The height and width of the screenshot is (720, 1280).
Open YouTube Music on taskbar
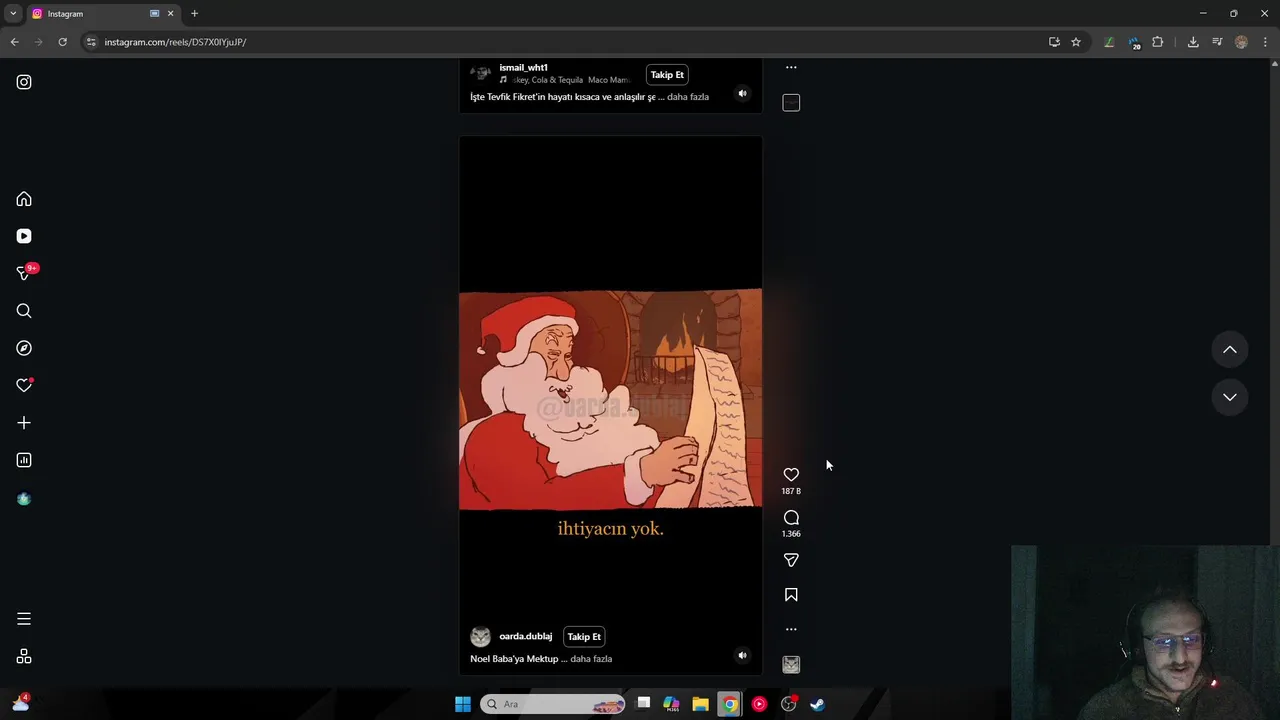coord(759,704)
